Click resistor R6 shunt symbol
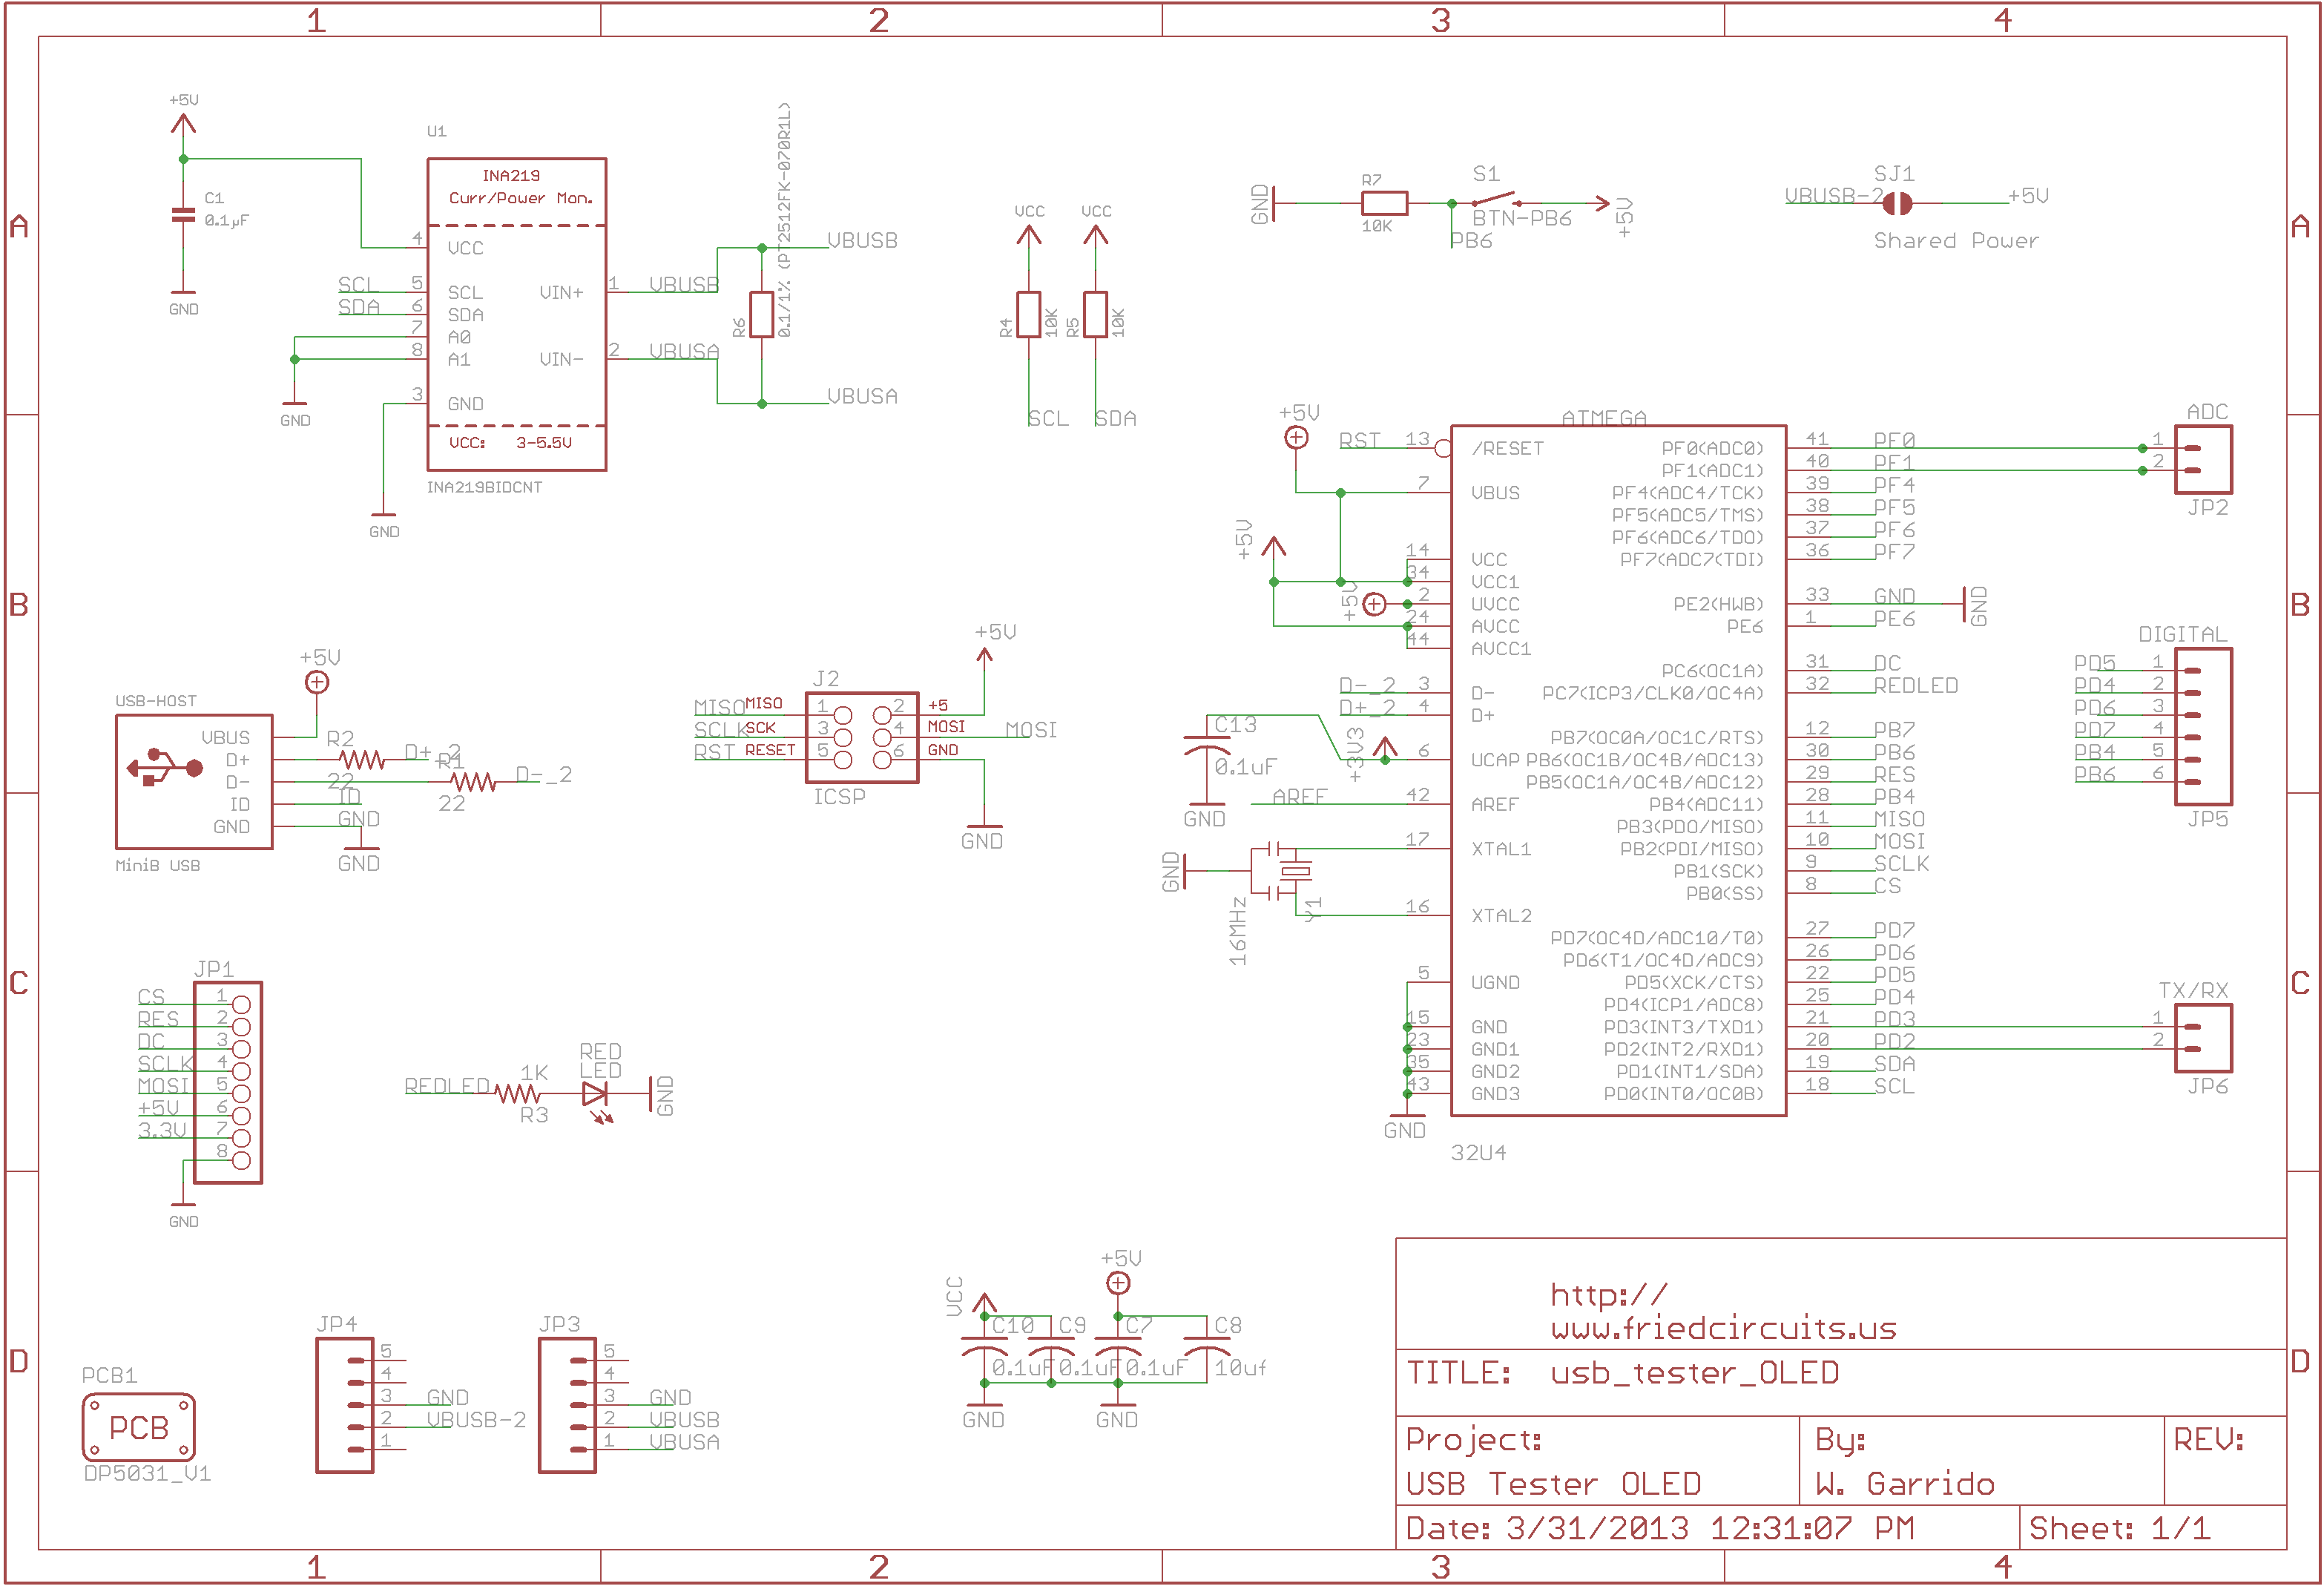 (x=762, y=315)
